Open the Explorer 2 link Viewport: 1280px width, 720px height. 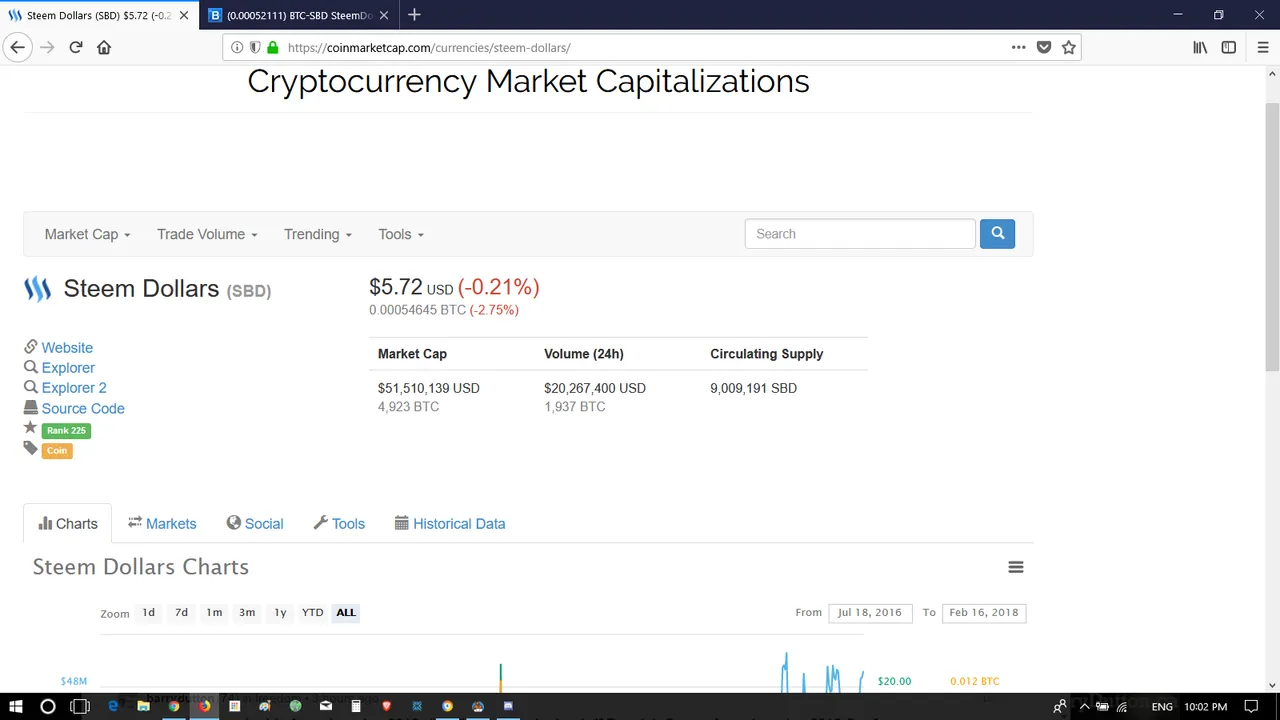click(74, 387)
